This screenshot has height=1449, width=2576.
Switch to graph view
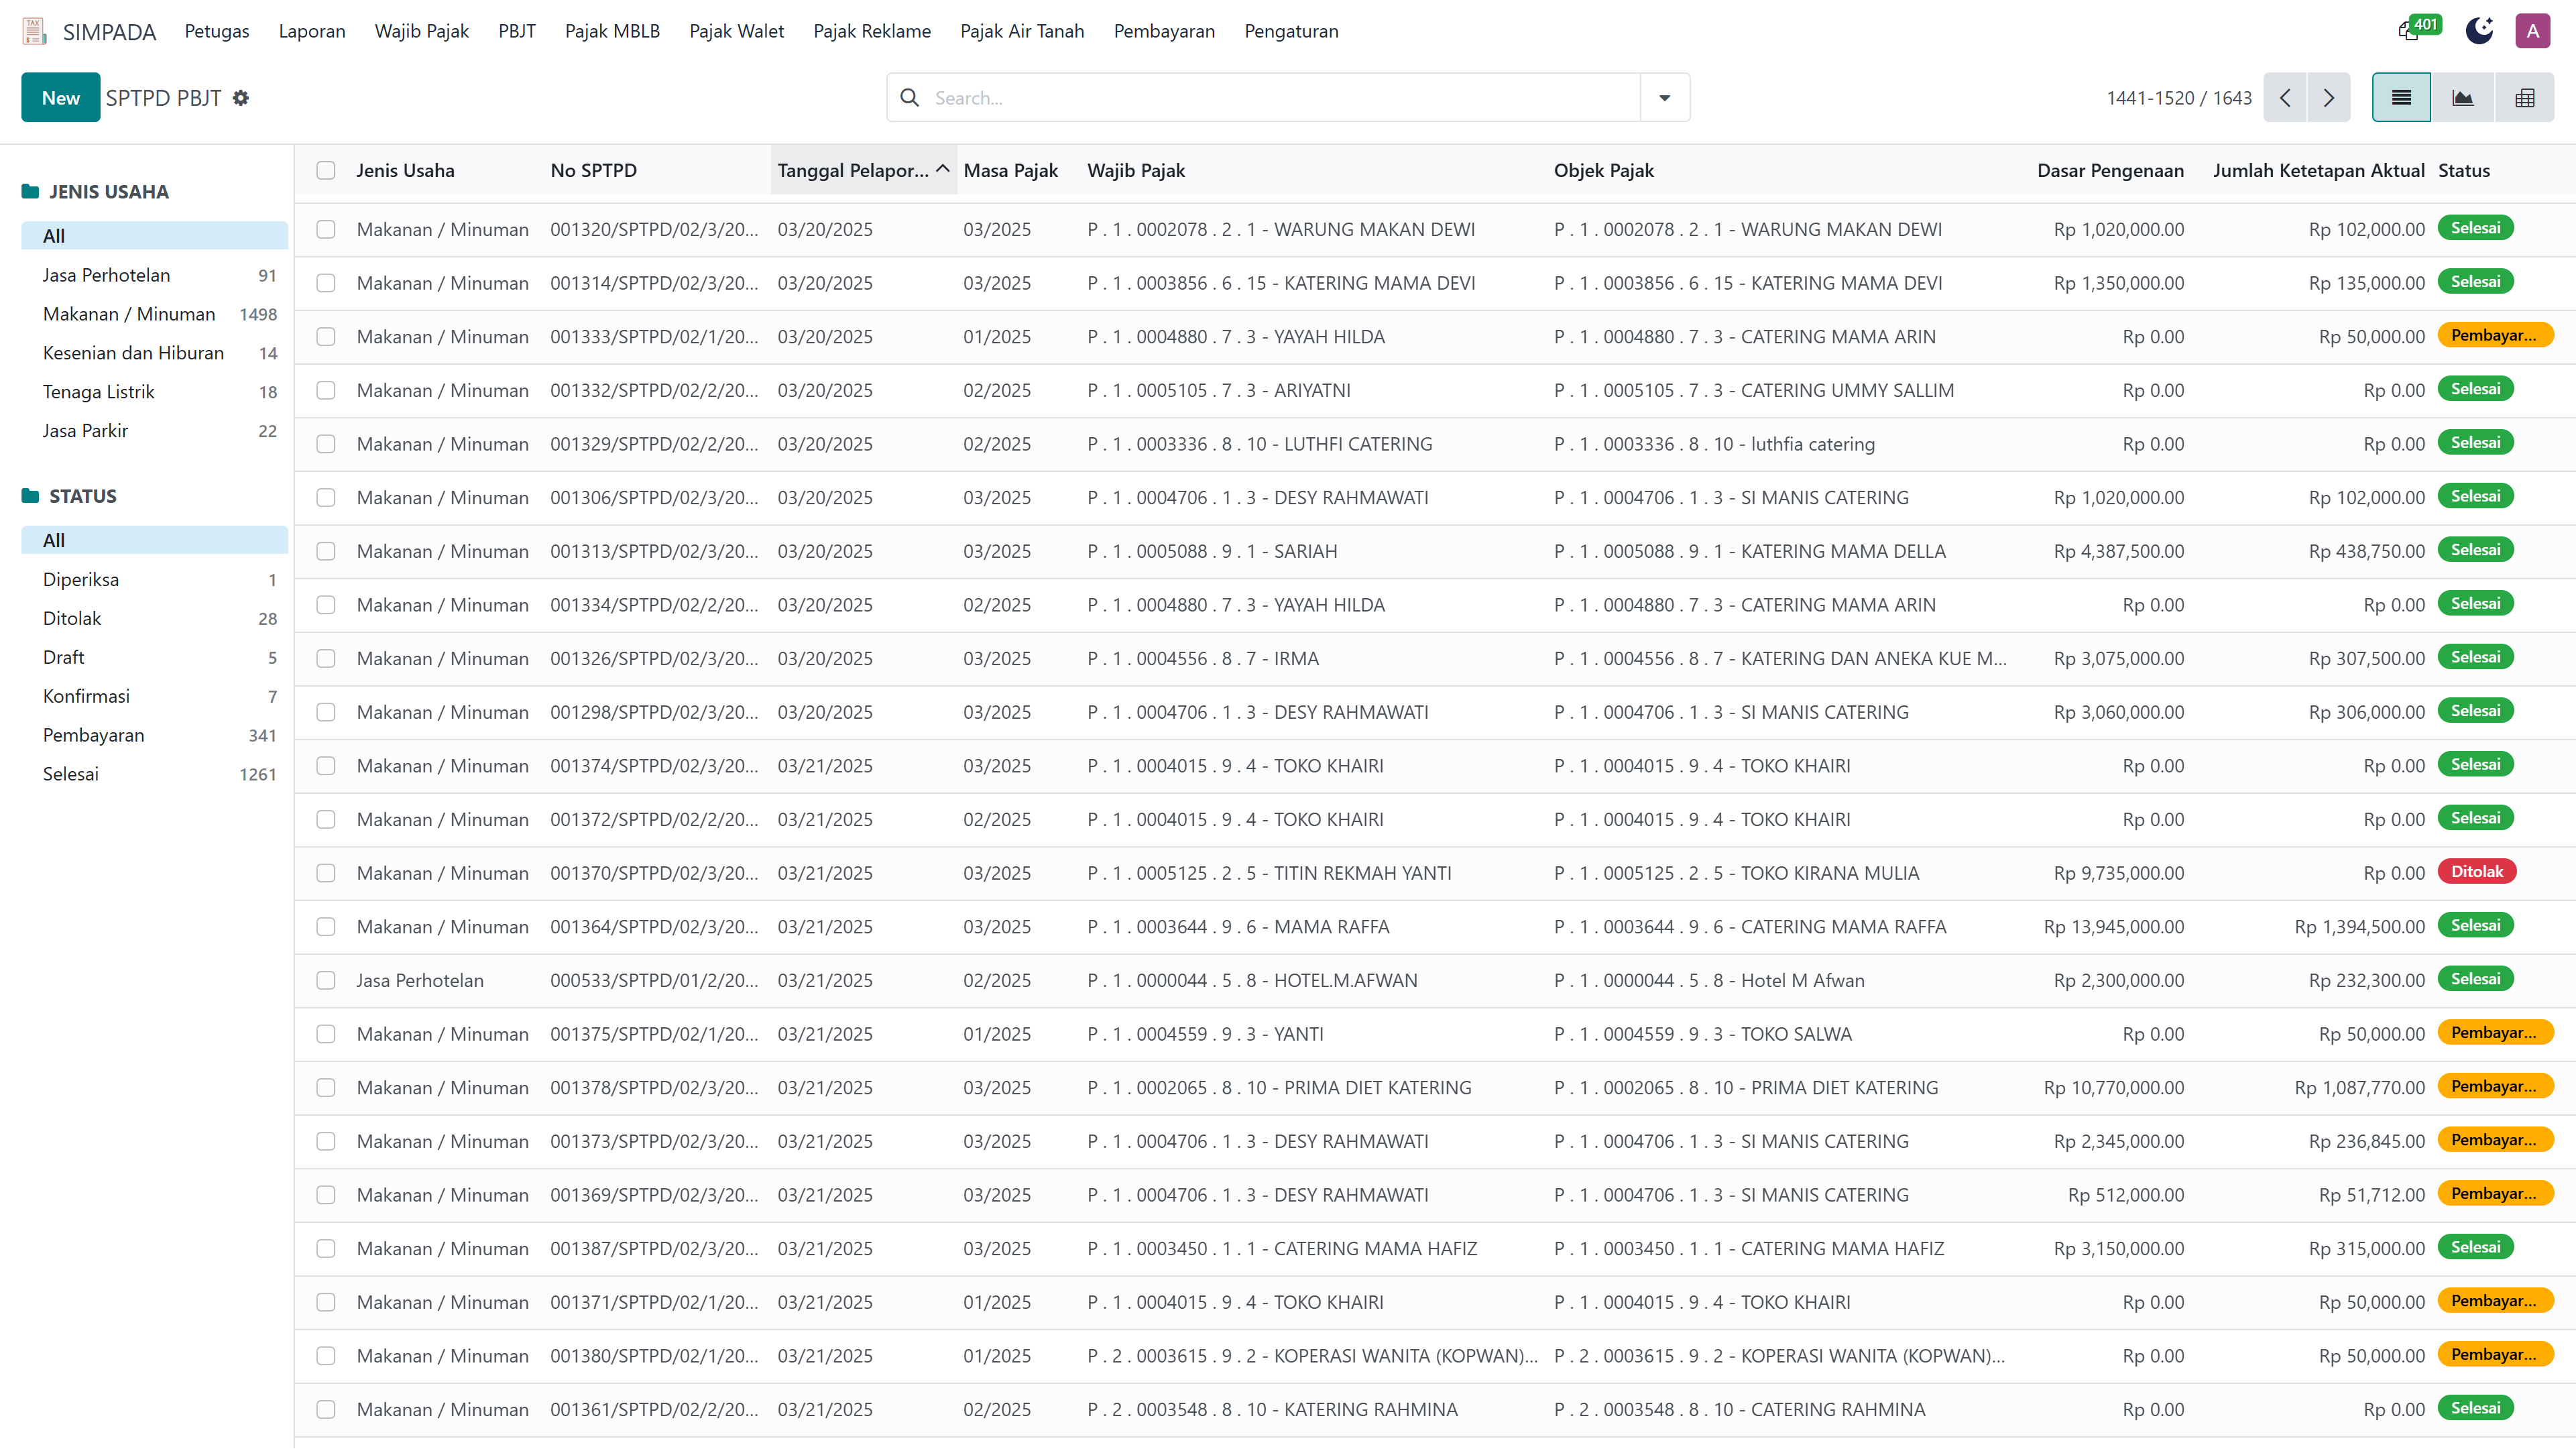click(2463, 98)
